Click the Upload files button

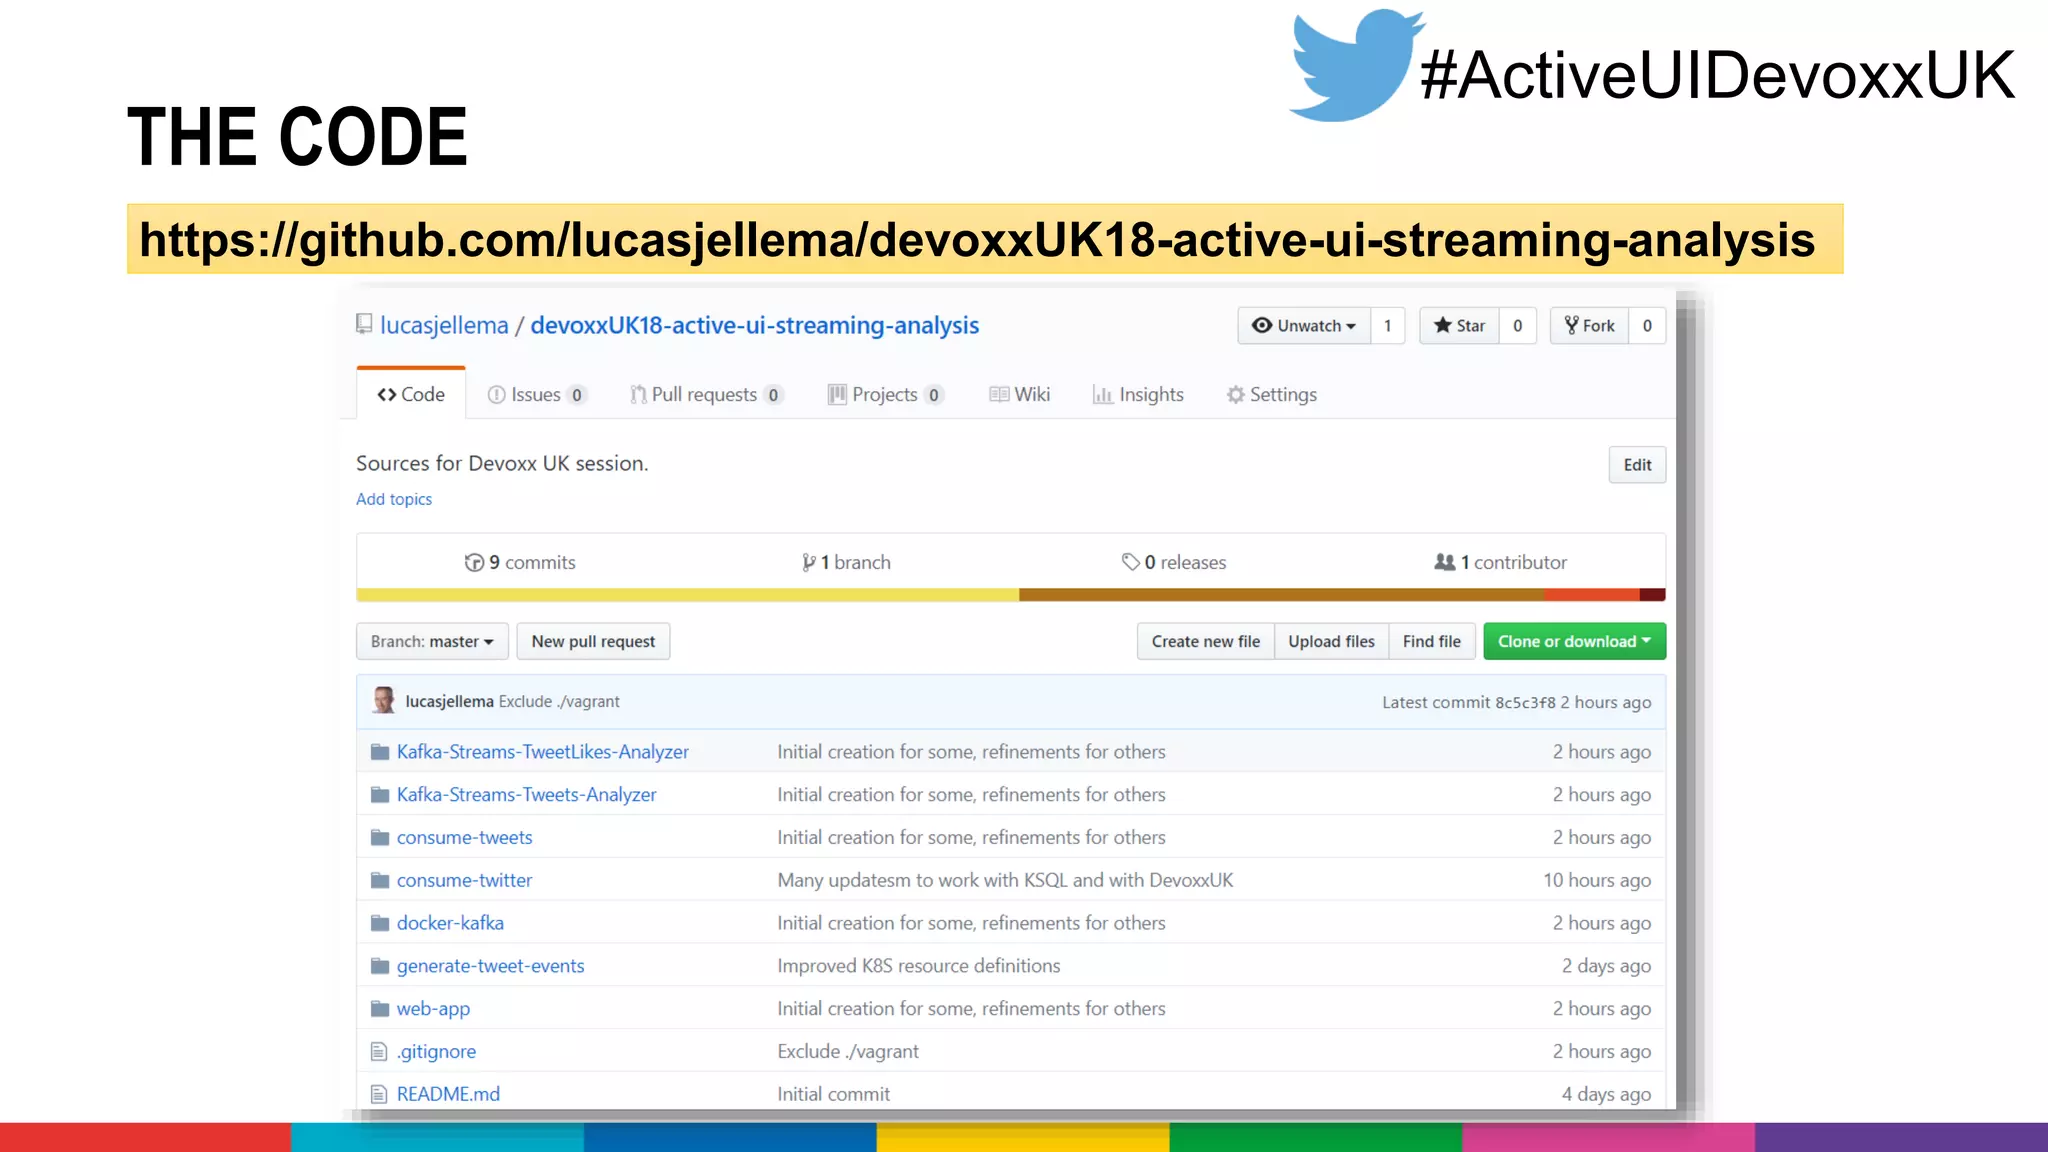pyautogui.click(x=1331, y=642)
